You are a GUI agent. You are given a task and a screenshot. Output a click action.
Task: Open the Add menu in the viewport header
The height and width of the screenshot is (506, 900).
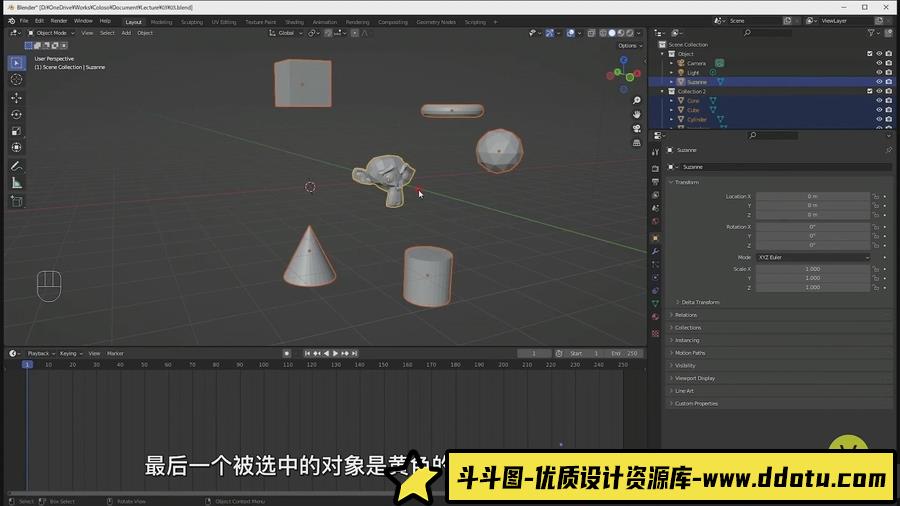click(x=126, y=33)
